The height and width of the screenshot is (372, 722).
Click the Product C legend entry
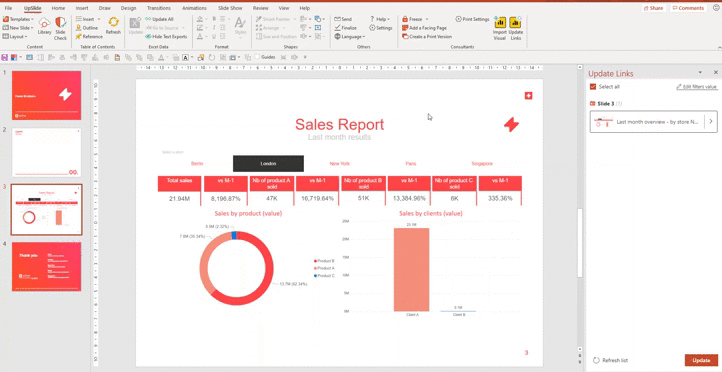pos(324,275)
